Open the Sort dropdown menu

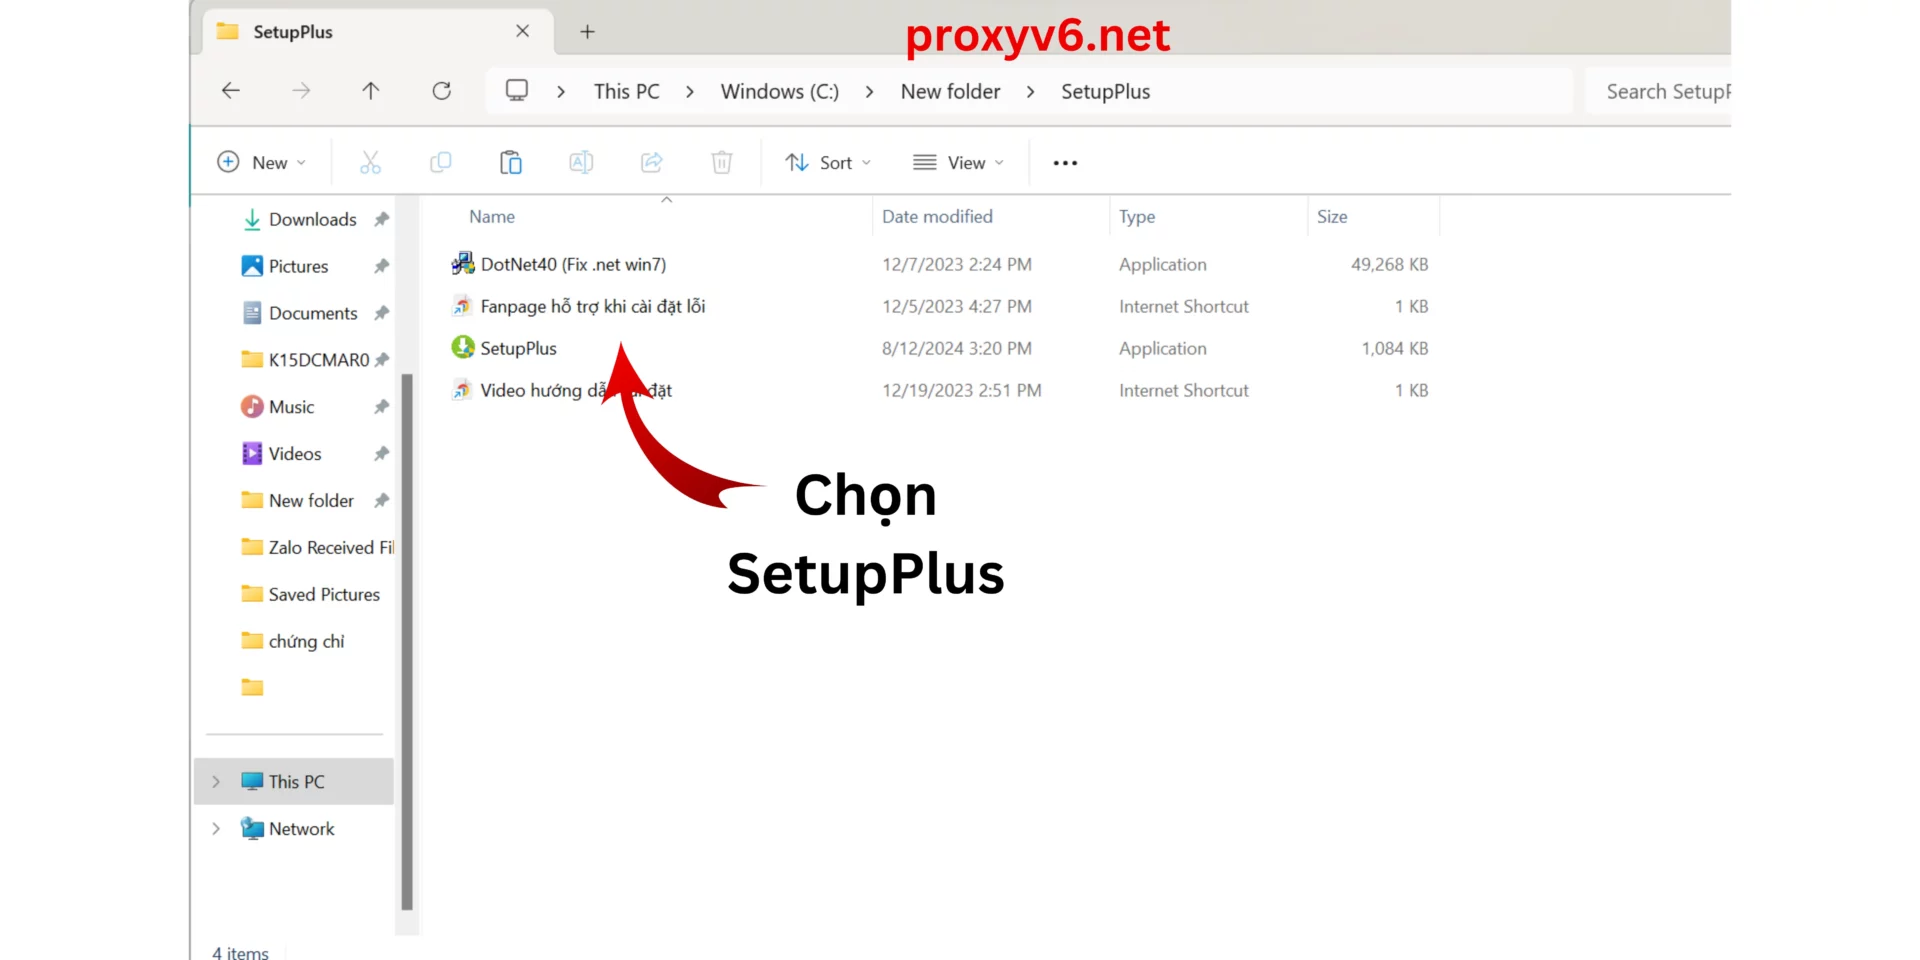click(829, 162)
